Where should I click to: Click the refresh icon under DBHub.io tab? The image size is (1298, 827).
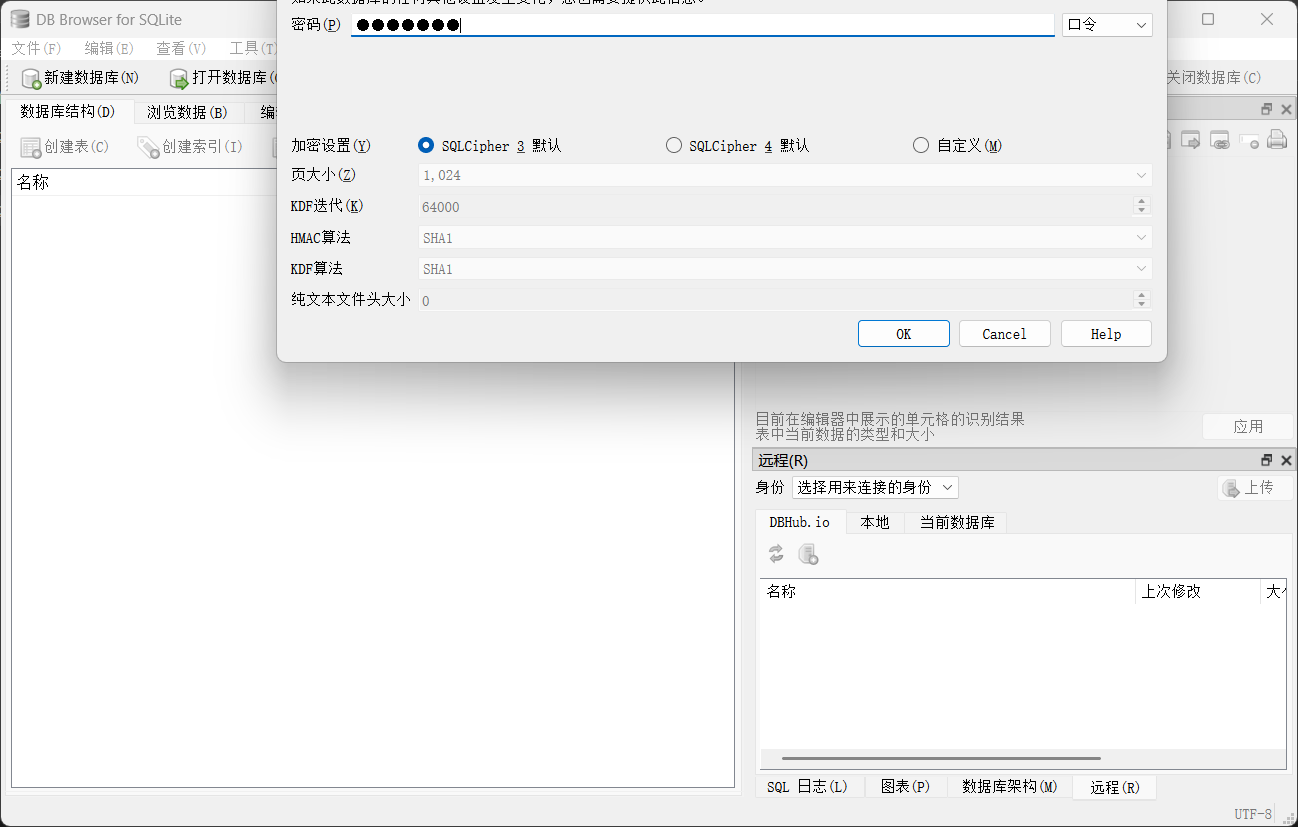point(776,554)
